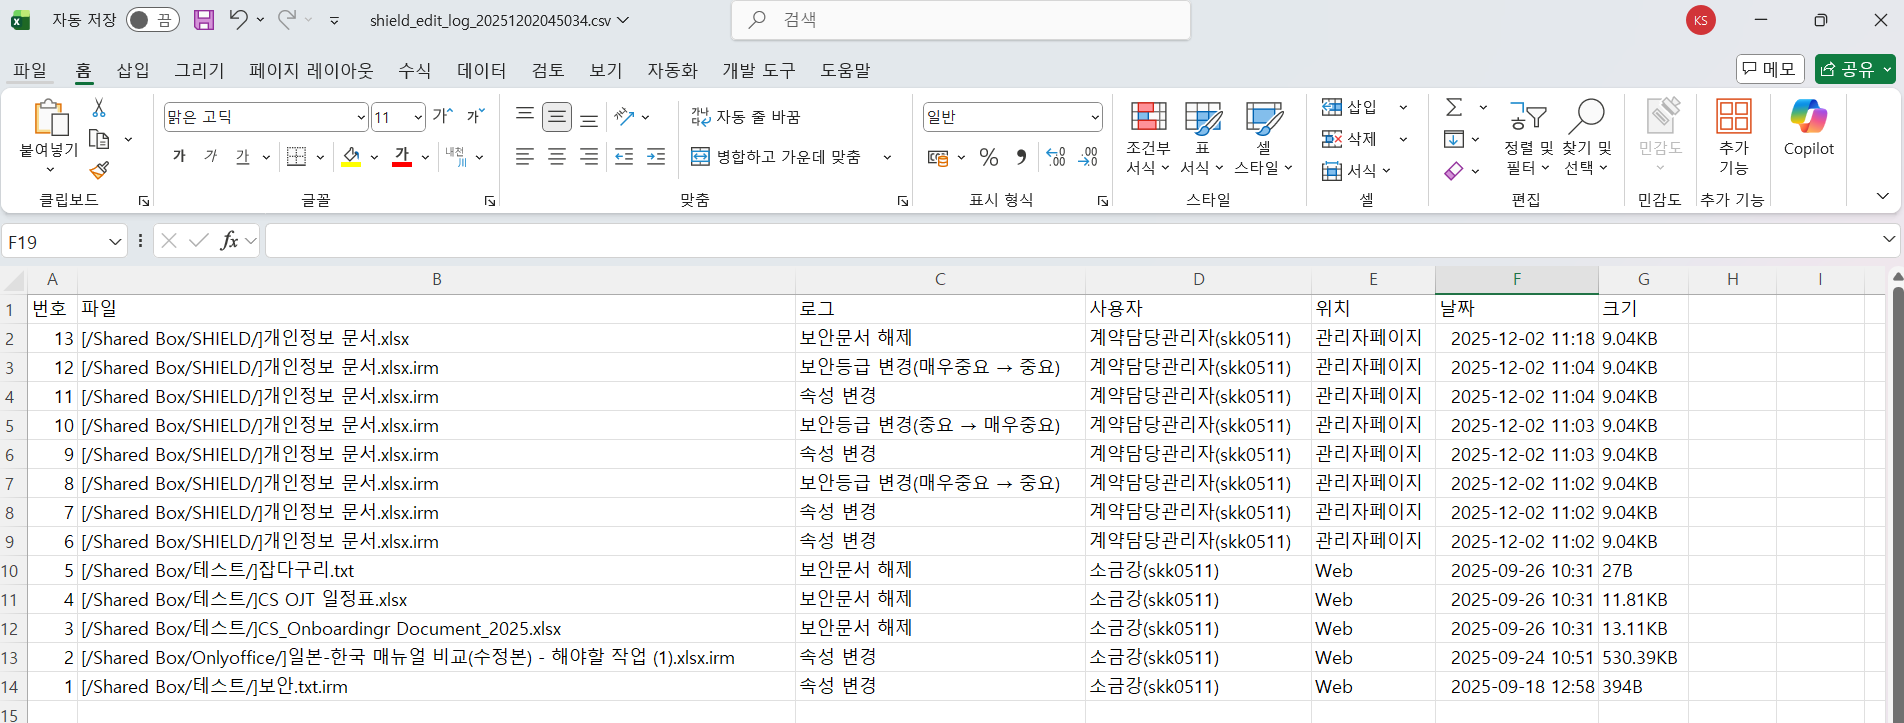The width and height of the screenshot is (1904, 723).
Task: Click the AutoSum sigma icon
Action: pos(1454,107)
